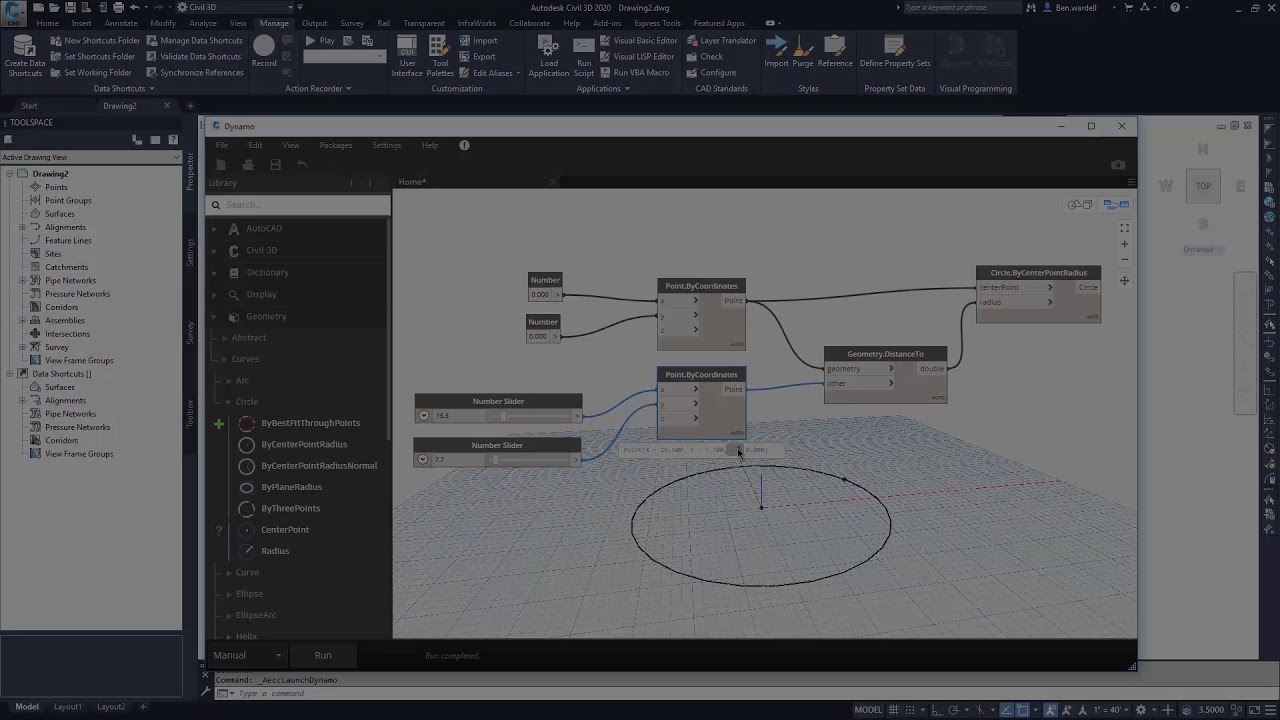
Task: Expand the 15.5 Number Slider options
Action: pos(424,416)
